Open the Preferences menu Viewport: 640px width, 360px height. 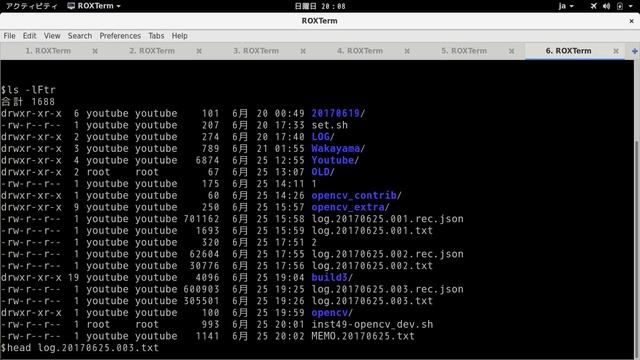point(120,36)
